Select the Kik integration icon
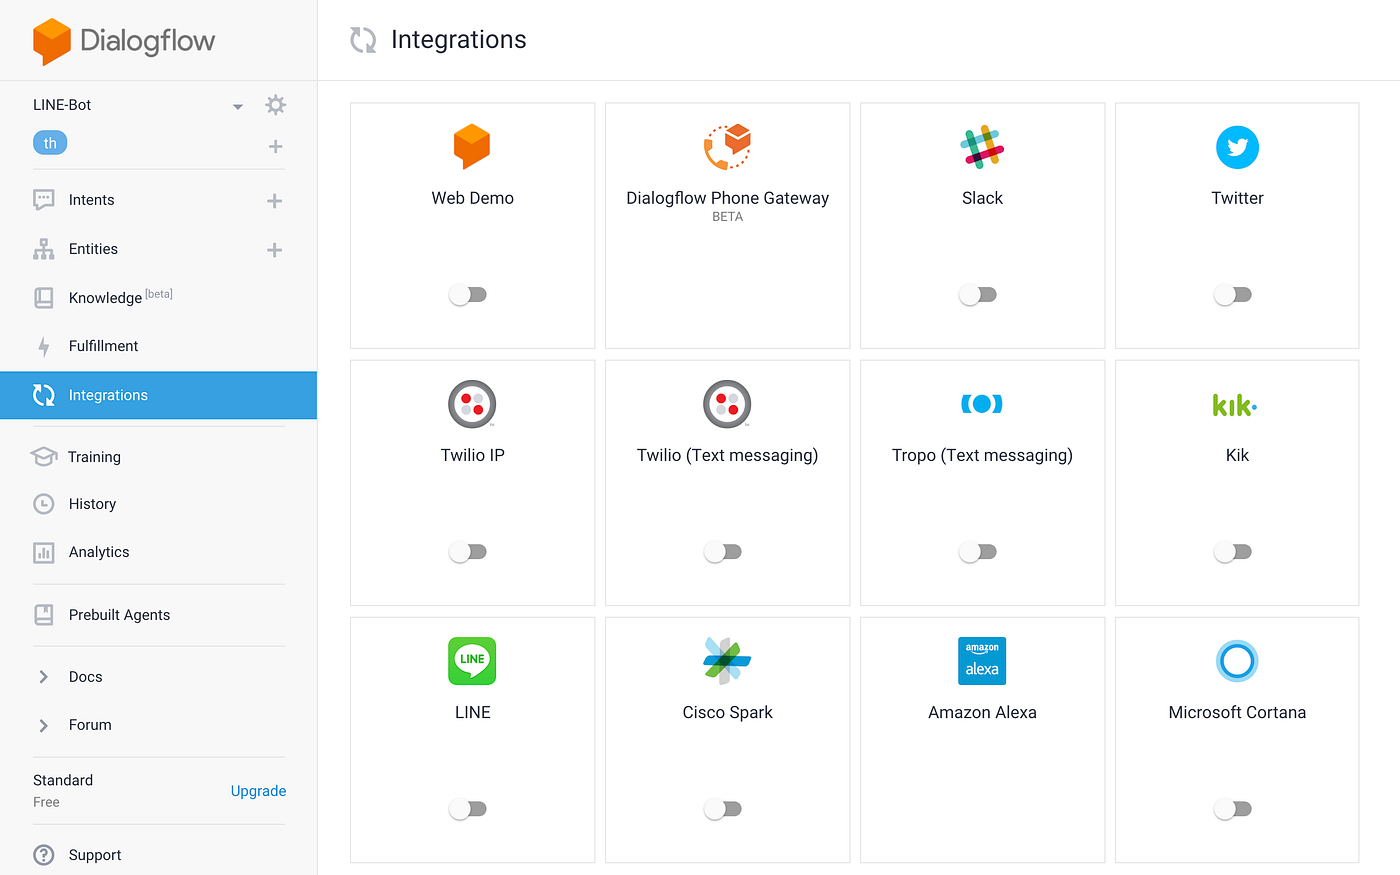This screenshot has height=875, width=1400. coord(1237,404)
